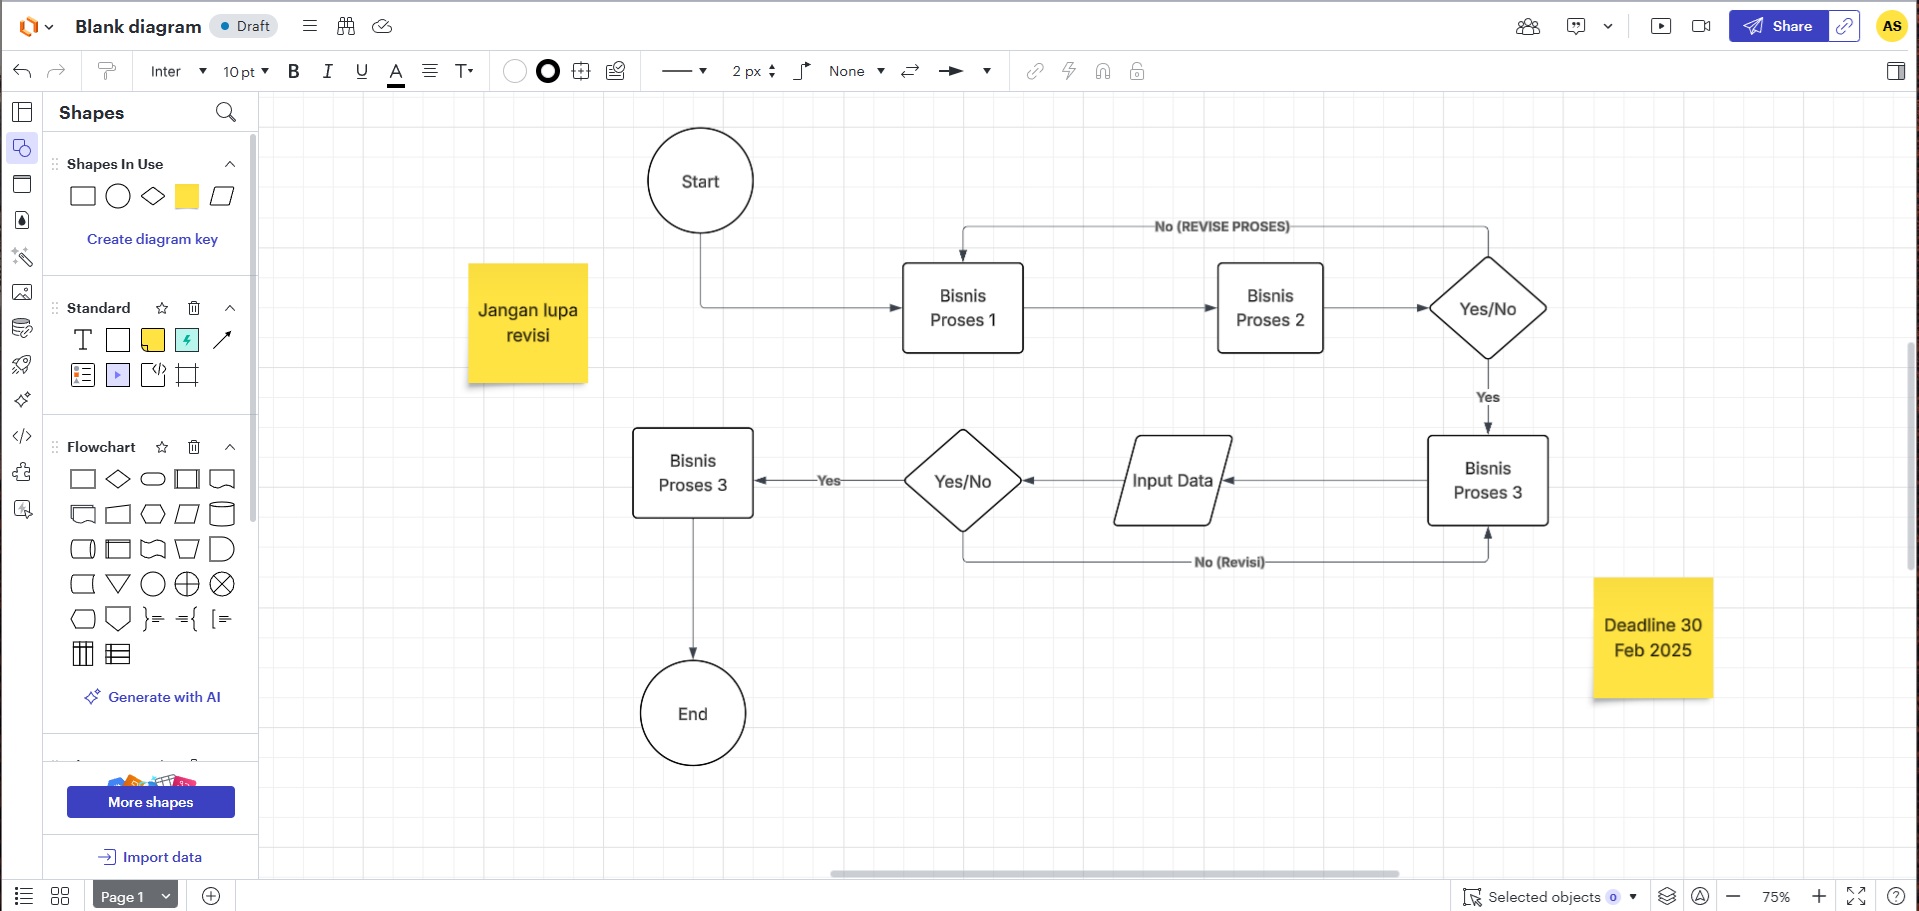Select the yellow sticky note shape
This screenshot has width=1919, height=911.
click(x=152, y=340)
